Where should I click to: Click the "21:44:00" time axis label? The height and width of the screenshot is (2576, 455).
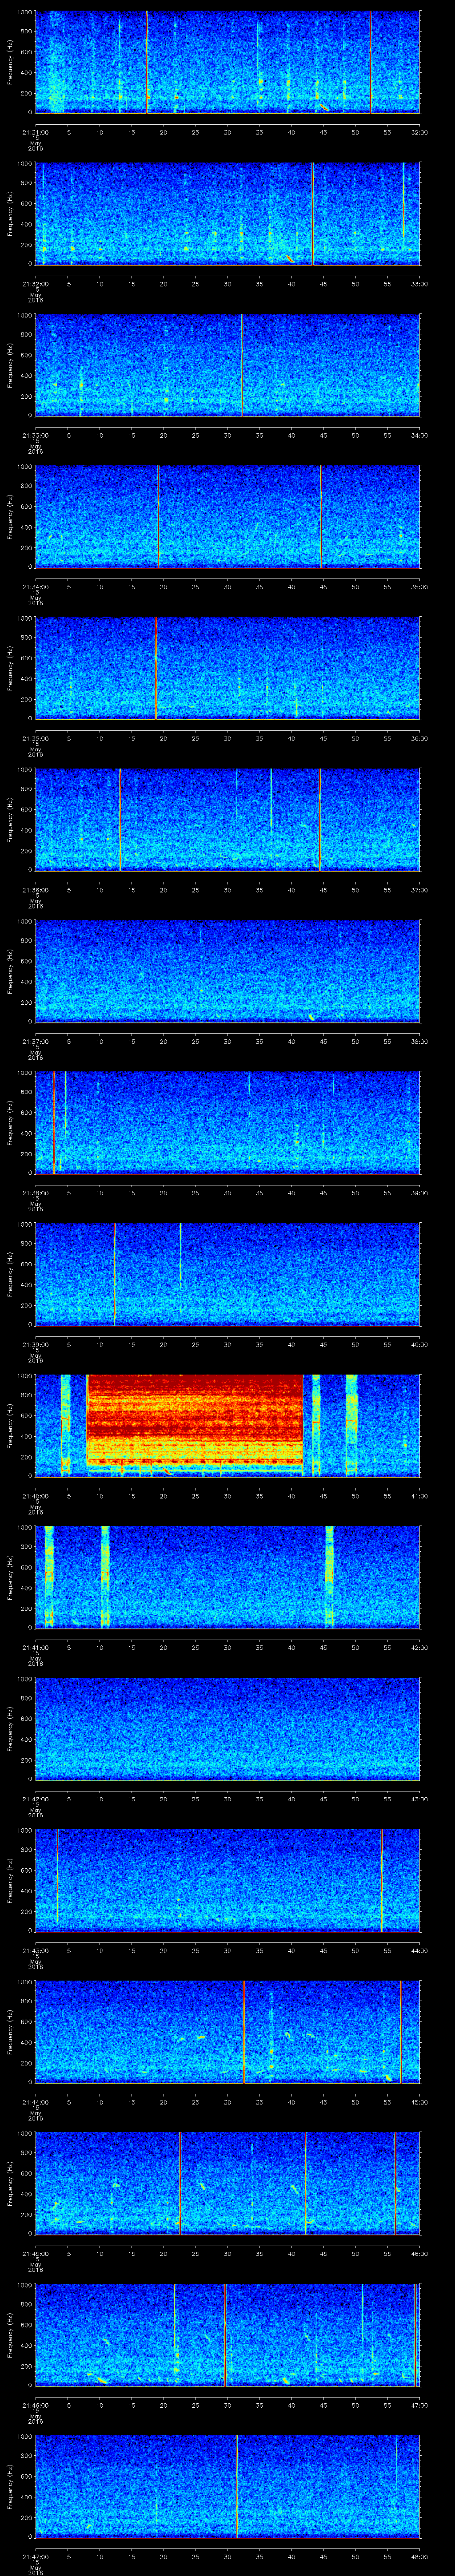click(x=35, y=2101)
